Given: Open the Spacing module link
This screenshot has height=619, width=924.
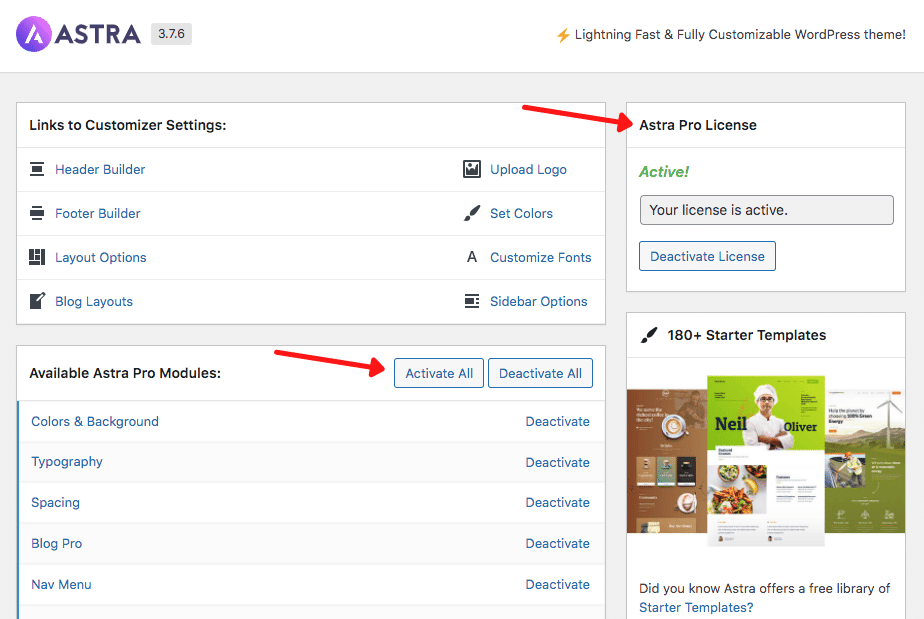Looking at the screenshot, I should click(55, 503).
